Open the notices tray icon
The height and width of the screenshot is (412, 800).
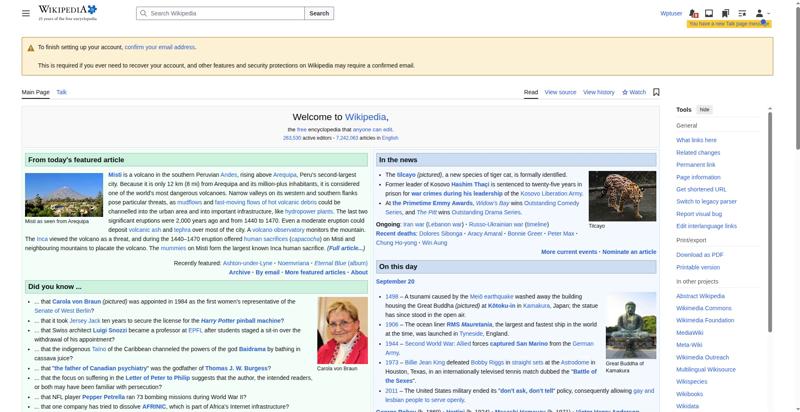point(709,13)
